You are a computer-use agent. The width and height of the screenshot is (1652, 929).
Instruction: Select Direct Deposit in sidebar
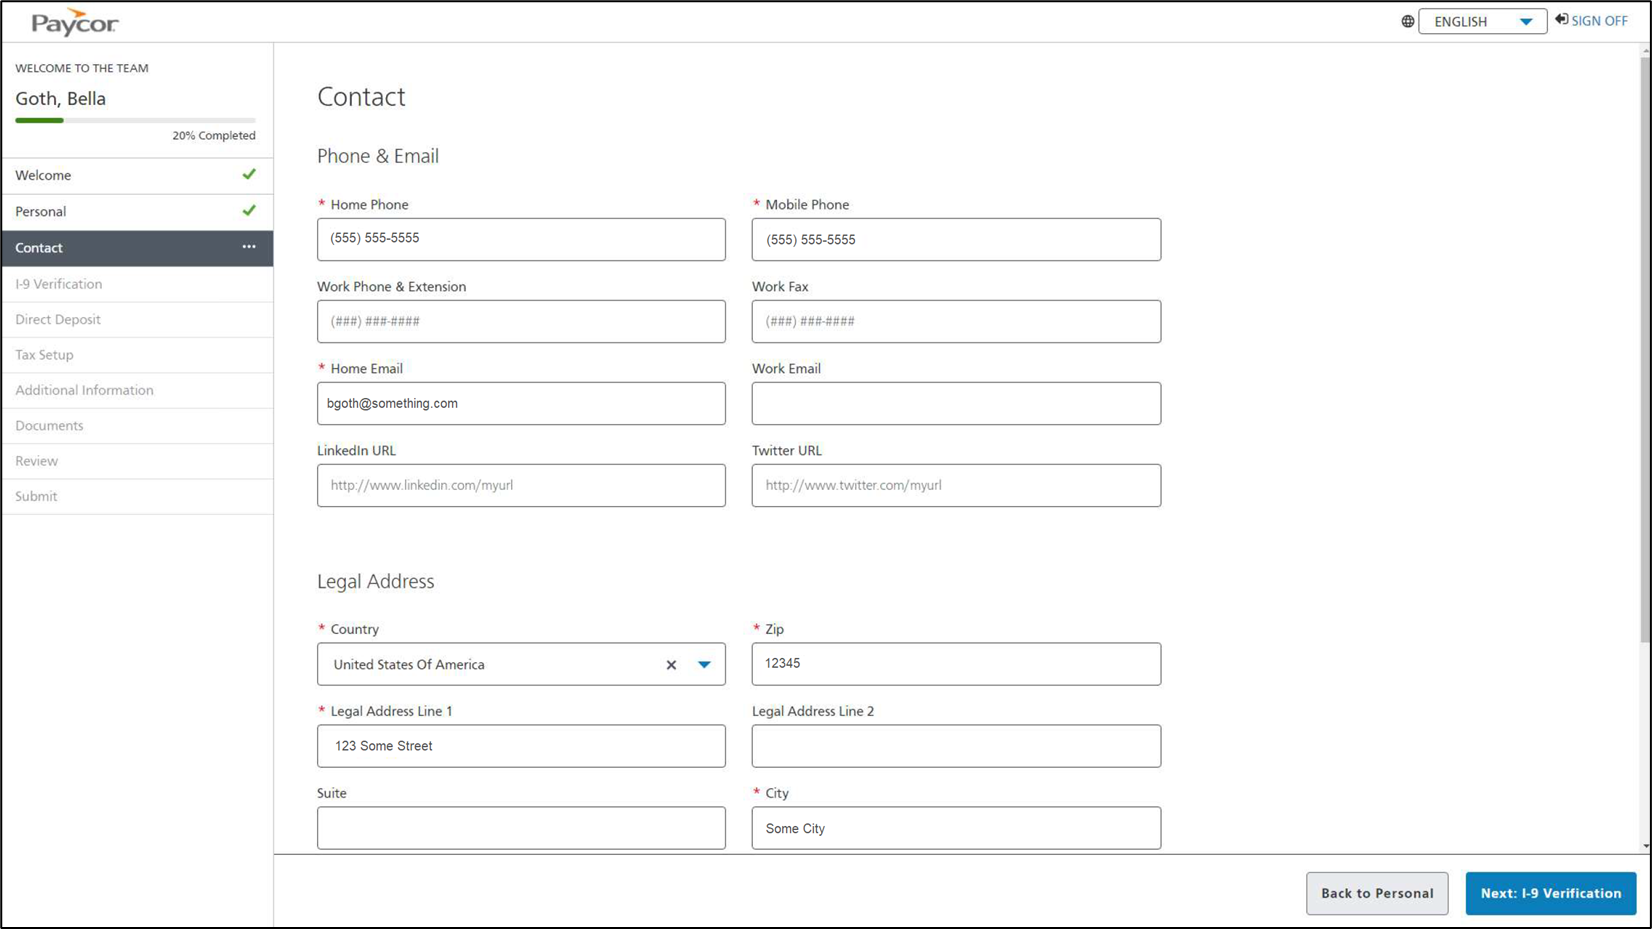click(58, 320)
